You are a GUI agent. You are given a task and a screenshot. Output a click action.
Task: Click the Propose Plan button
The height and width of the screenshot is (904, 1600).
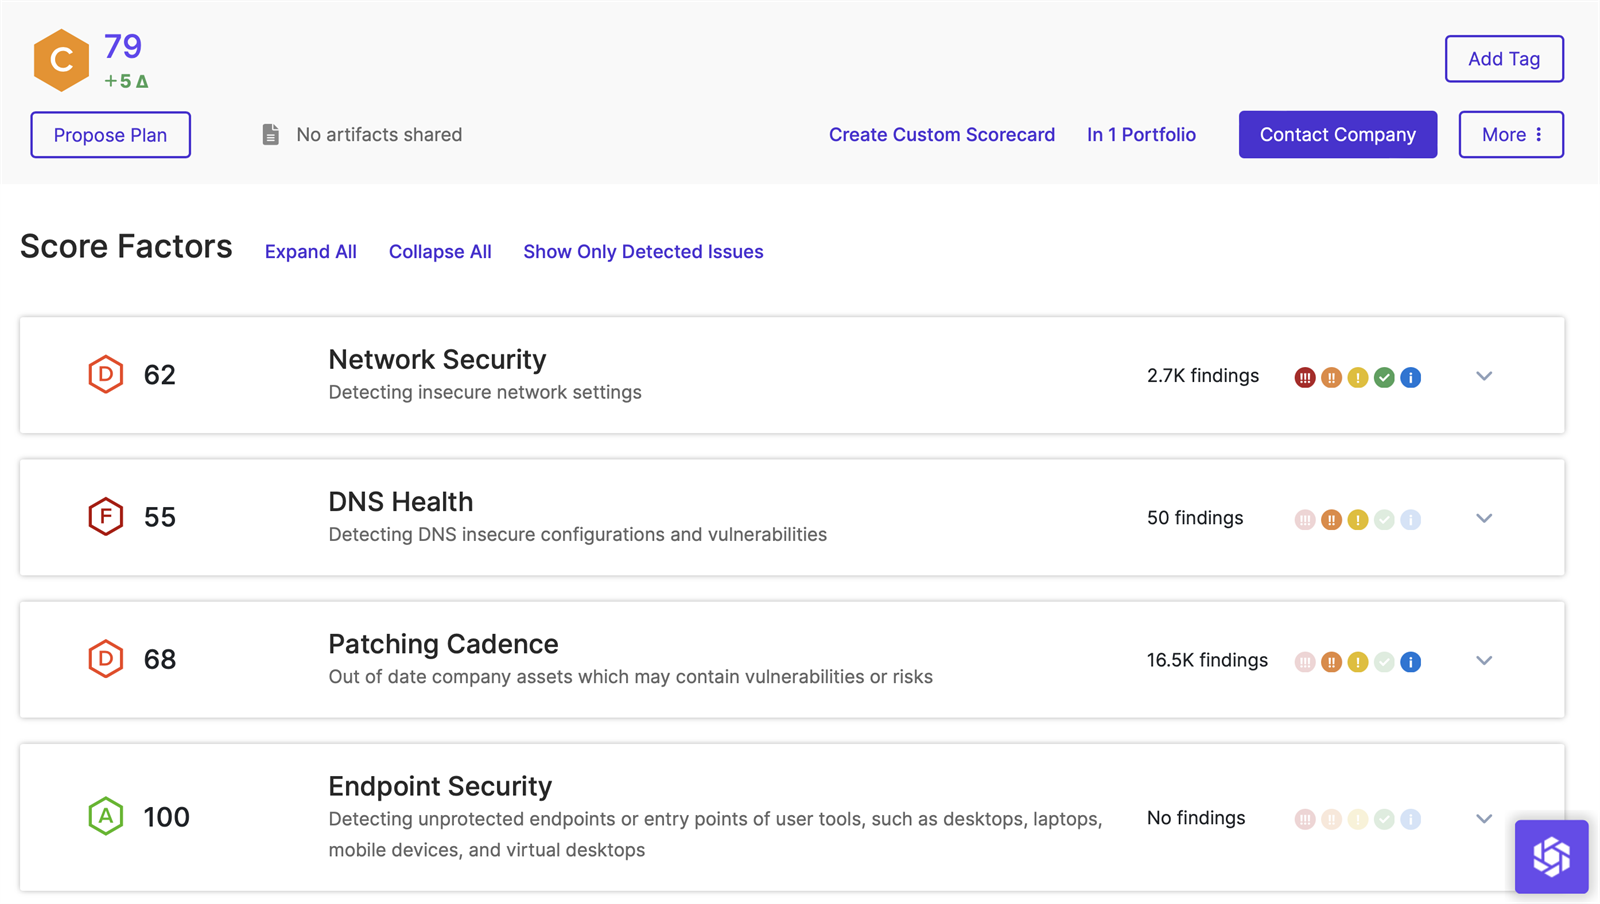[110, 134]
